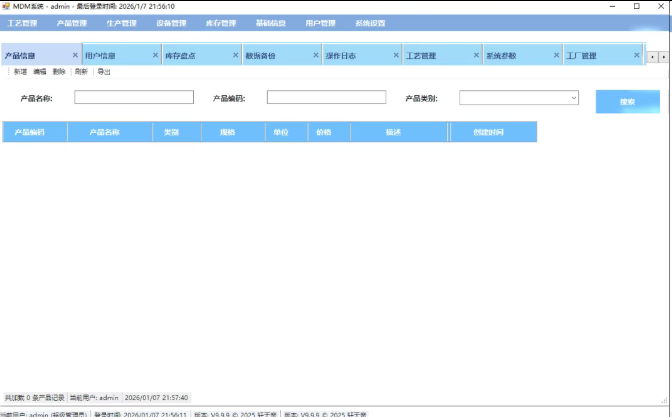Close the 数据备份 tab
This screenshot has width=672, height=417.
(x=315, y=55)
